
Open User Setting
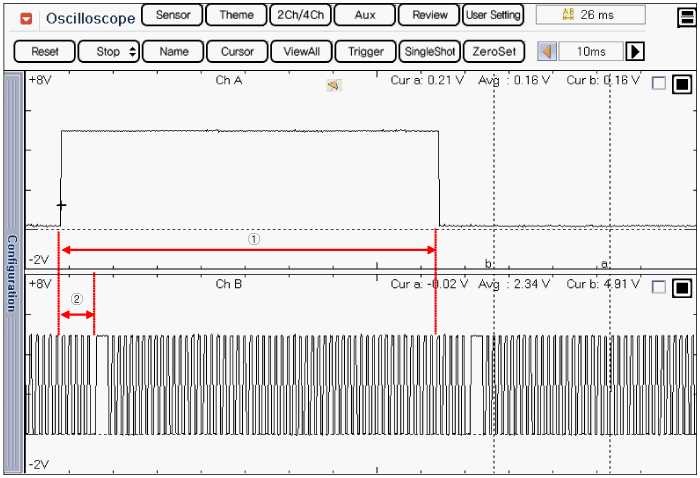pyautogui.click(x=493, y=15)
